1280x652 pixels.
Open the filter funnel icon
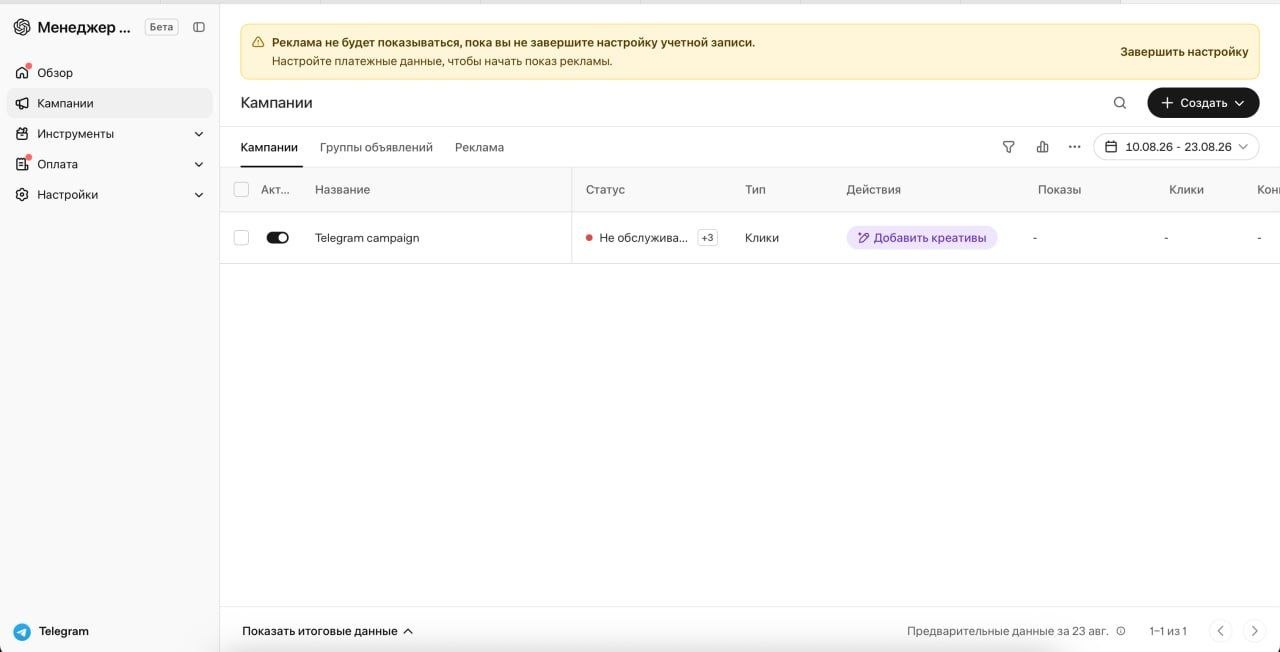[1008, 147]
